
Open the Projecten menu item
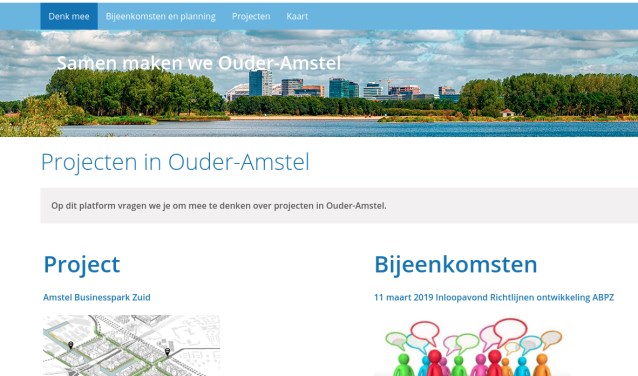(251, 16)
